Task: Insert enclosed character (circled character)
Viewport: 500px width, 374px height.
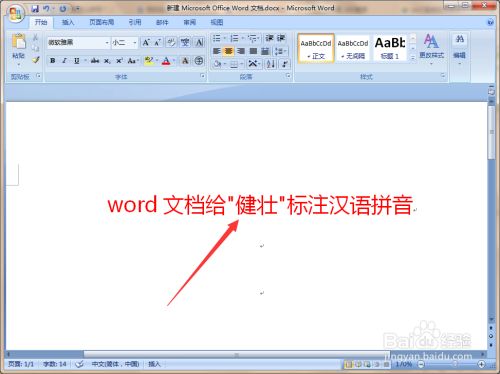Action: point(199,61)
